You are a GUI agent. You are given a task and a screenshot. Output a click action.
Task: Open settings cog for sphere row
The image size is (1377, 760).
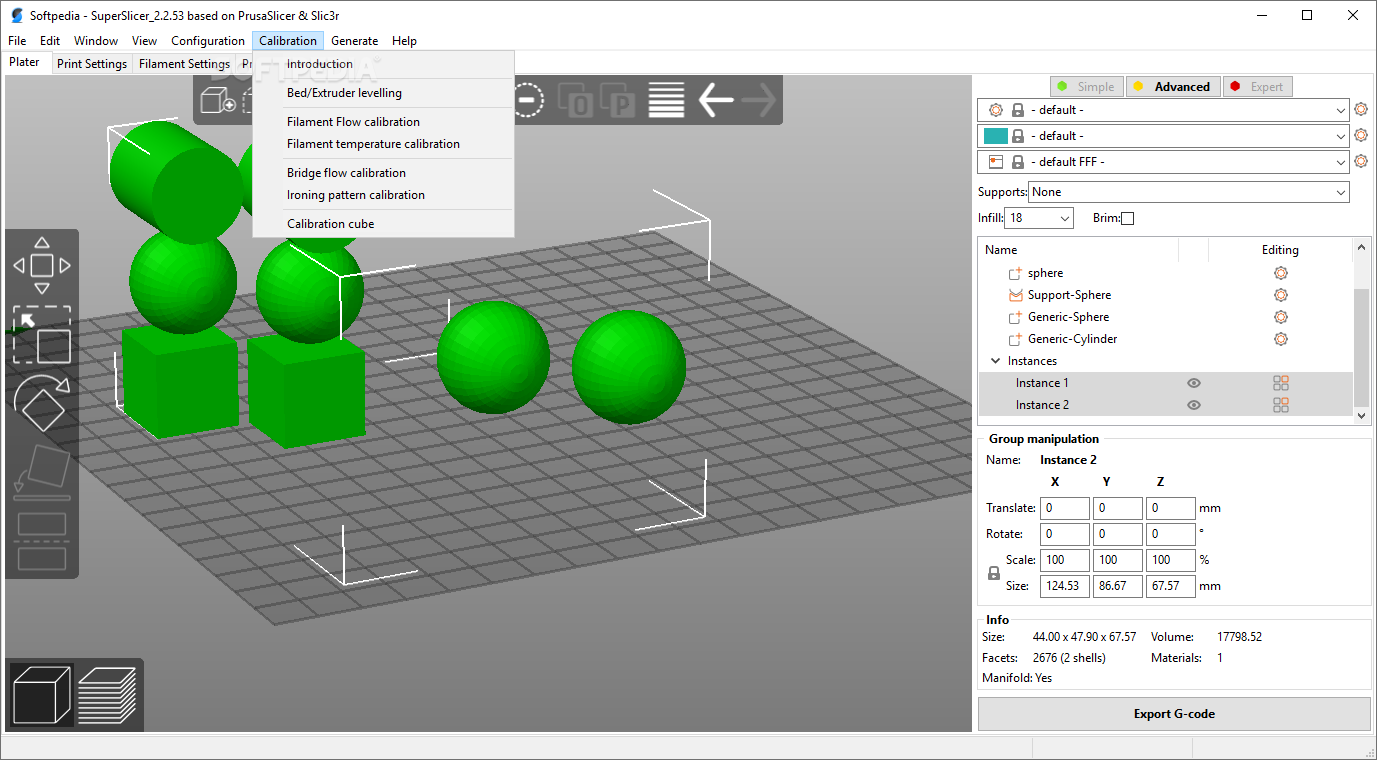(1280, 273)
